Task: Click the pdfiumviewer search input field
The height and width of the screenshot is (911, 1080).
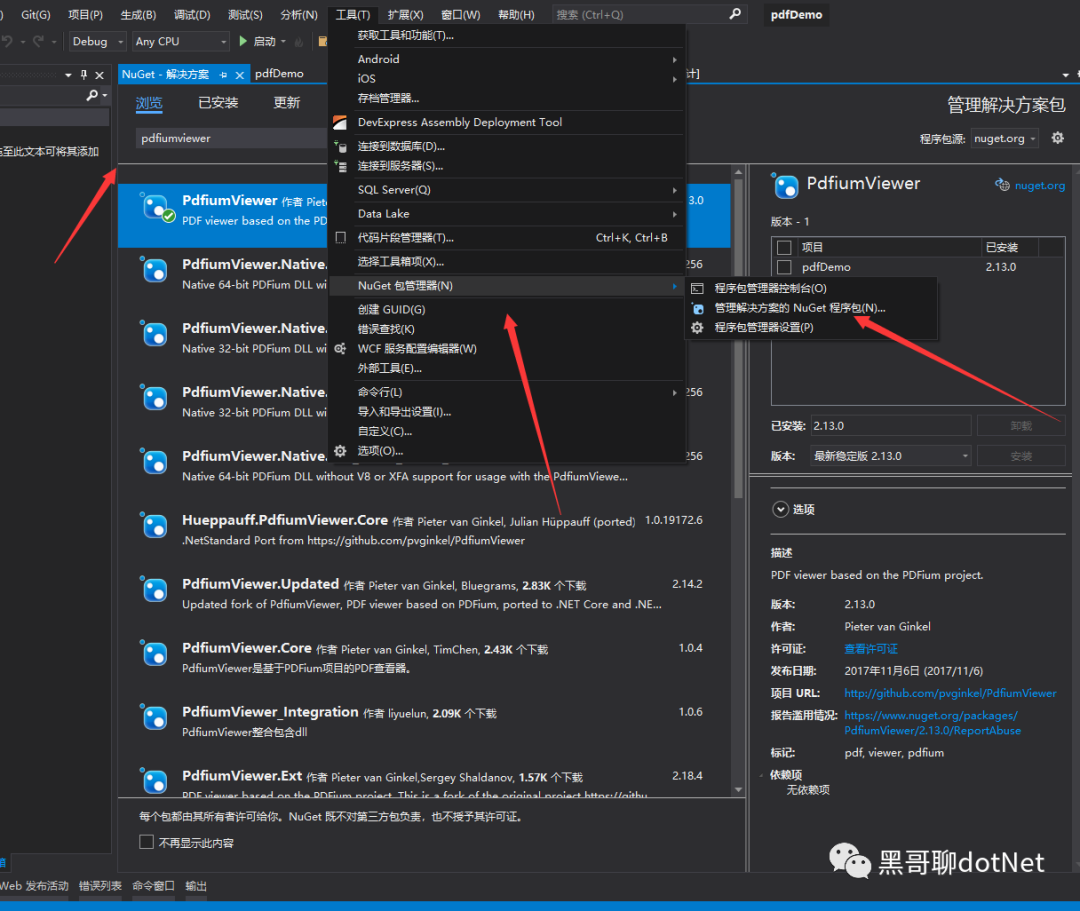Action: click(231, 138)
